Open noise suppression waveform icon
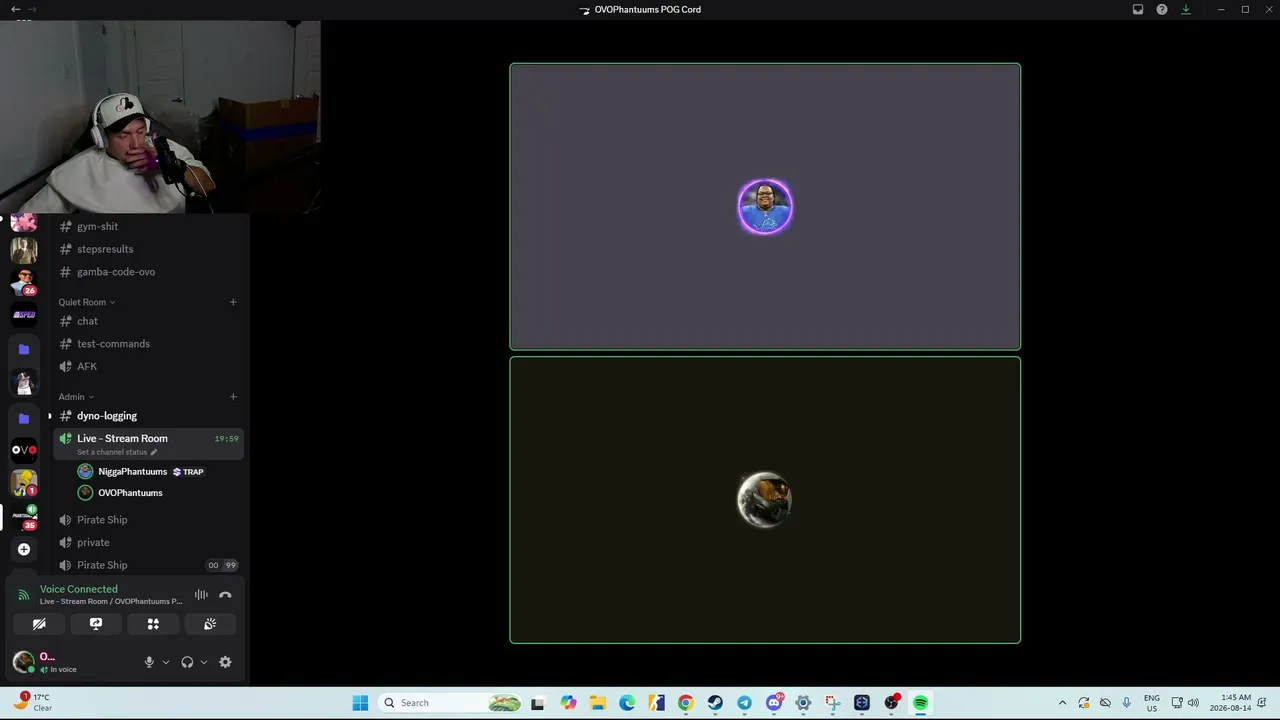 pyautogui.click(x=201, y=595)
